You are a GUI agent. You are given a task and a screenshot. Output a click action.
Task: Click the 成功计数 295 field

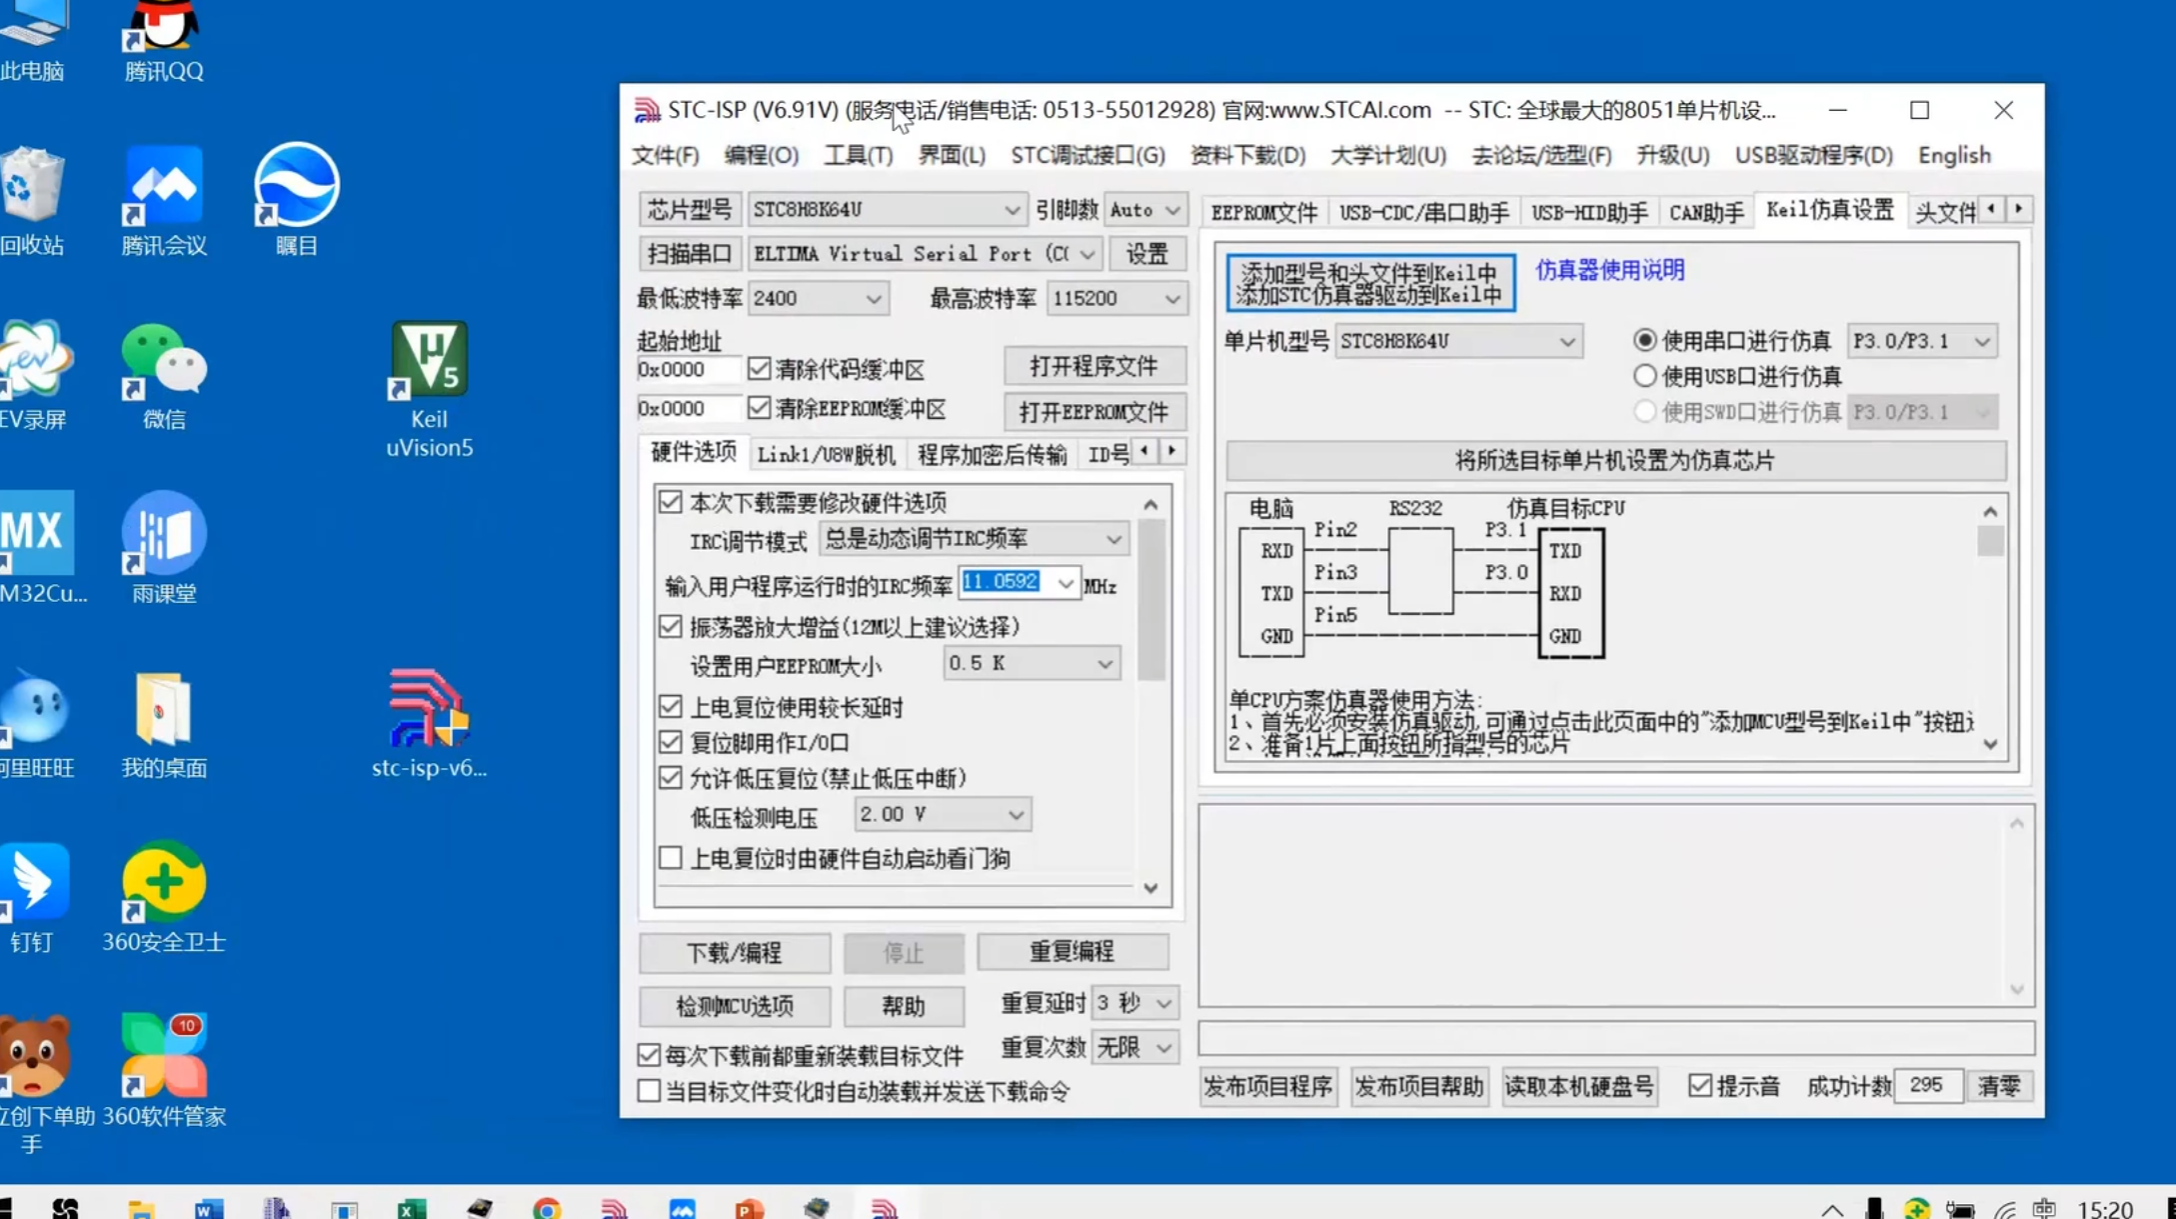pos(1927,1085)
